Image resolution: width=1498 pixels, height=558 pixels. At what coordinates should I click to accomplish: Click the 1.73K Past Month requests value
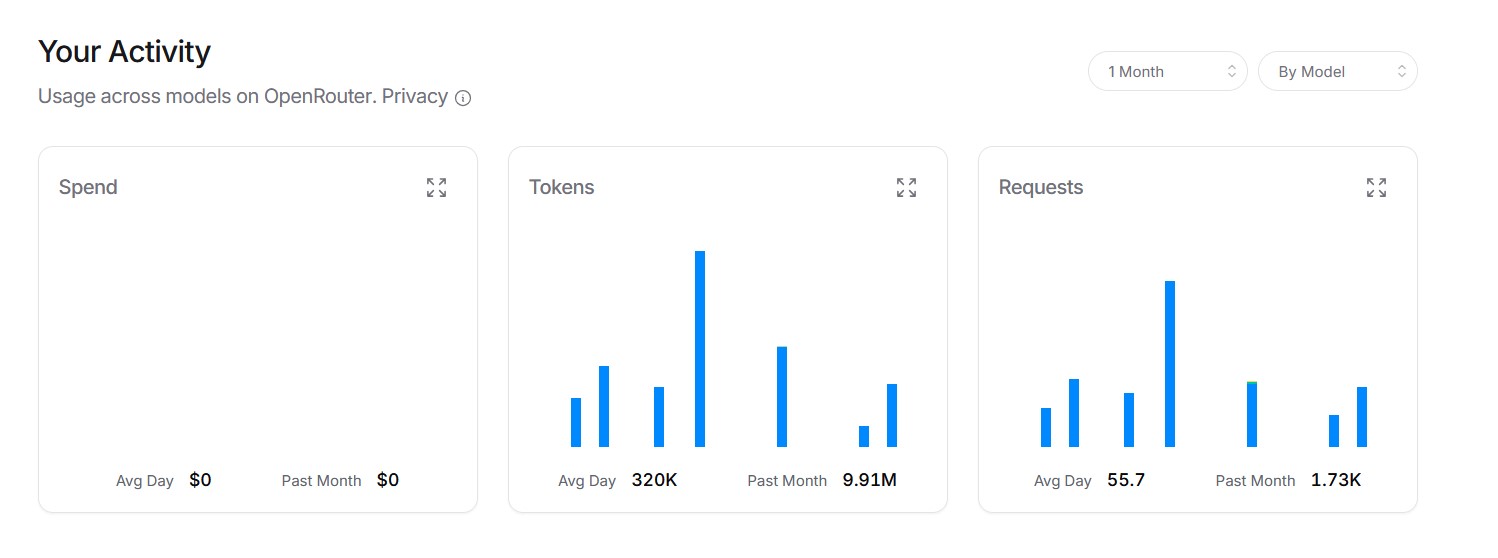[x=1336, y=480]
